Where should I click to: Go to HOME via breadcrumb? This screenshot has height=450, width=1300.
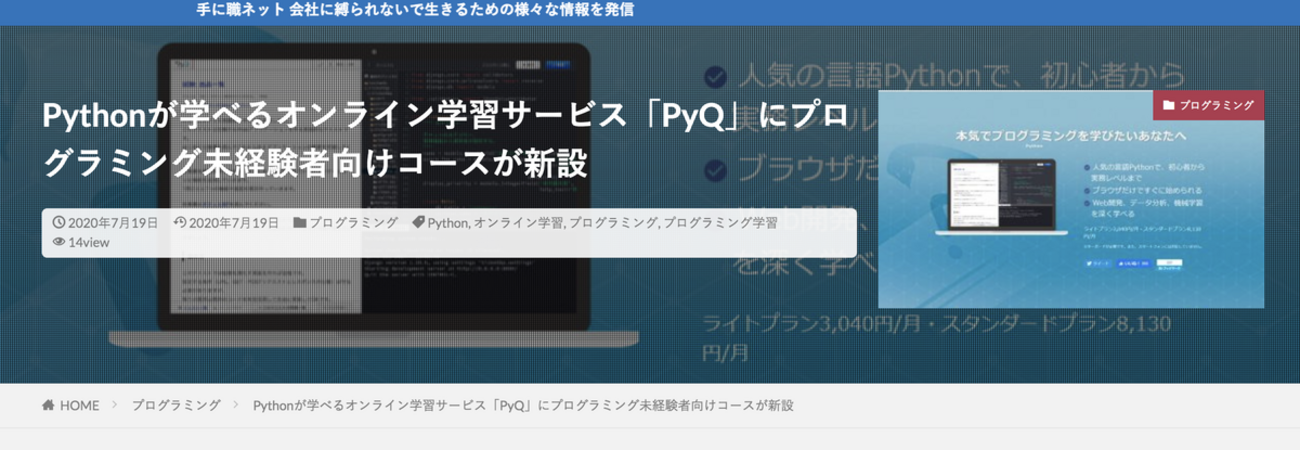pos(80,405)
